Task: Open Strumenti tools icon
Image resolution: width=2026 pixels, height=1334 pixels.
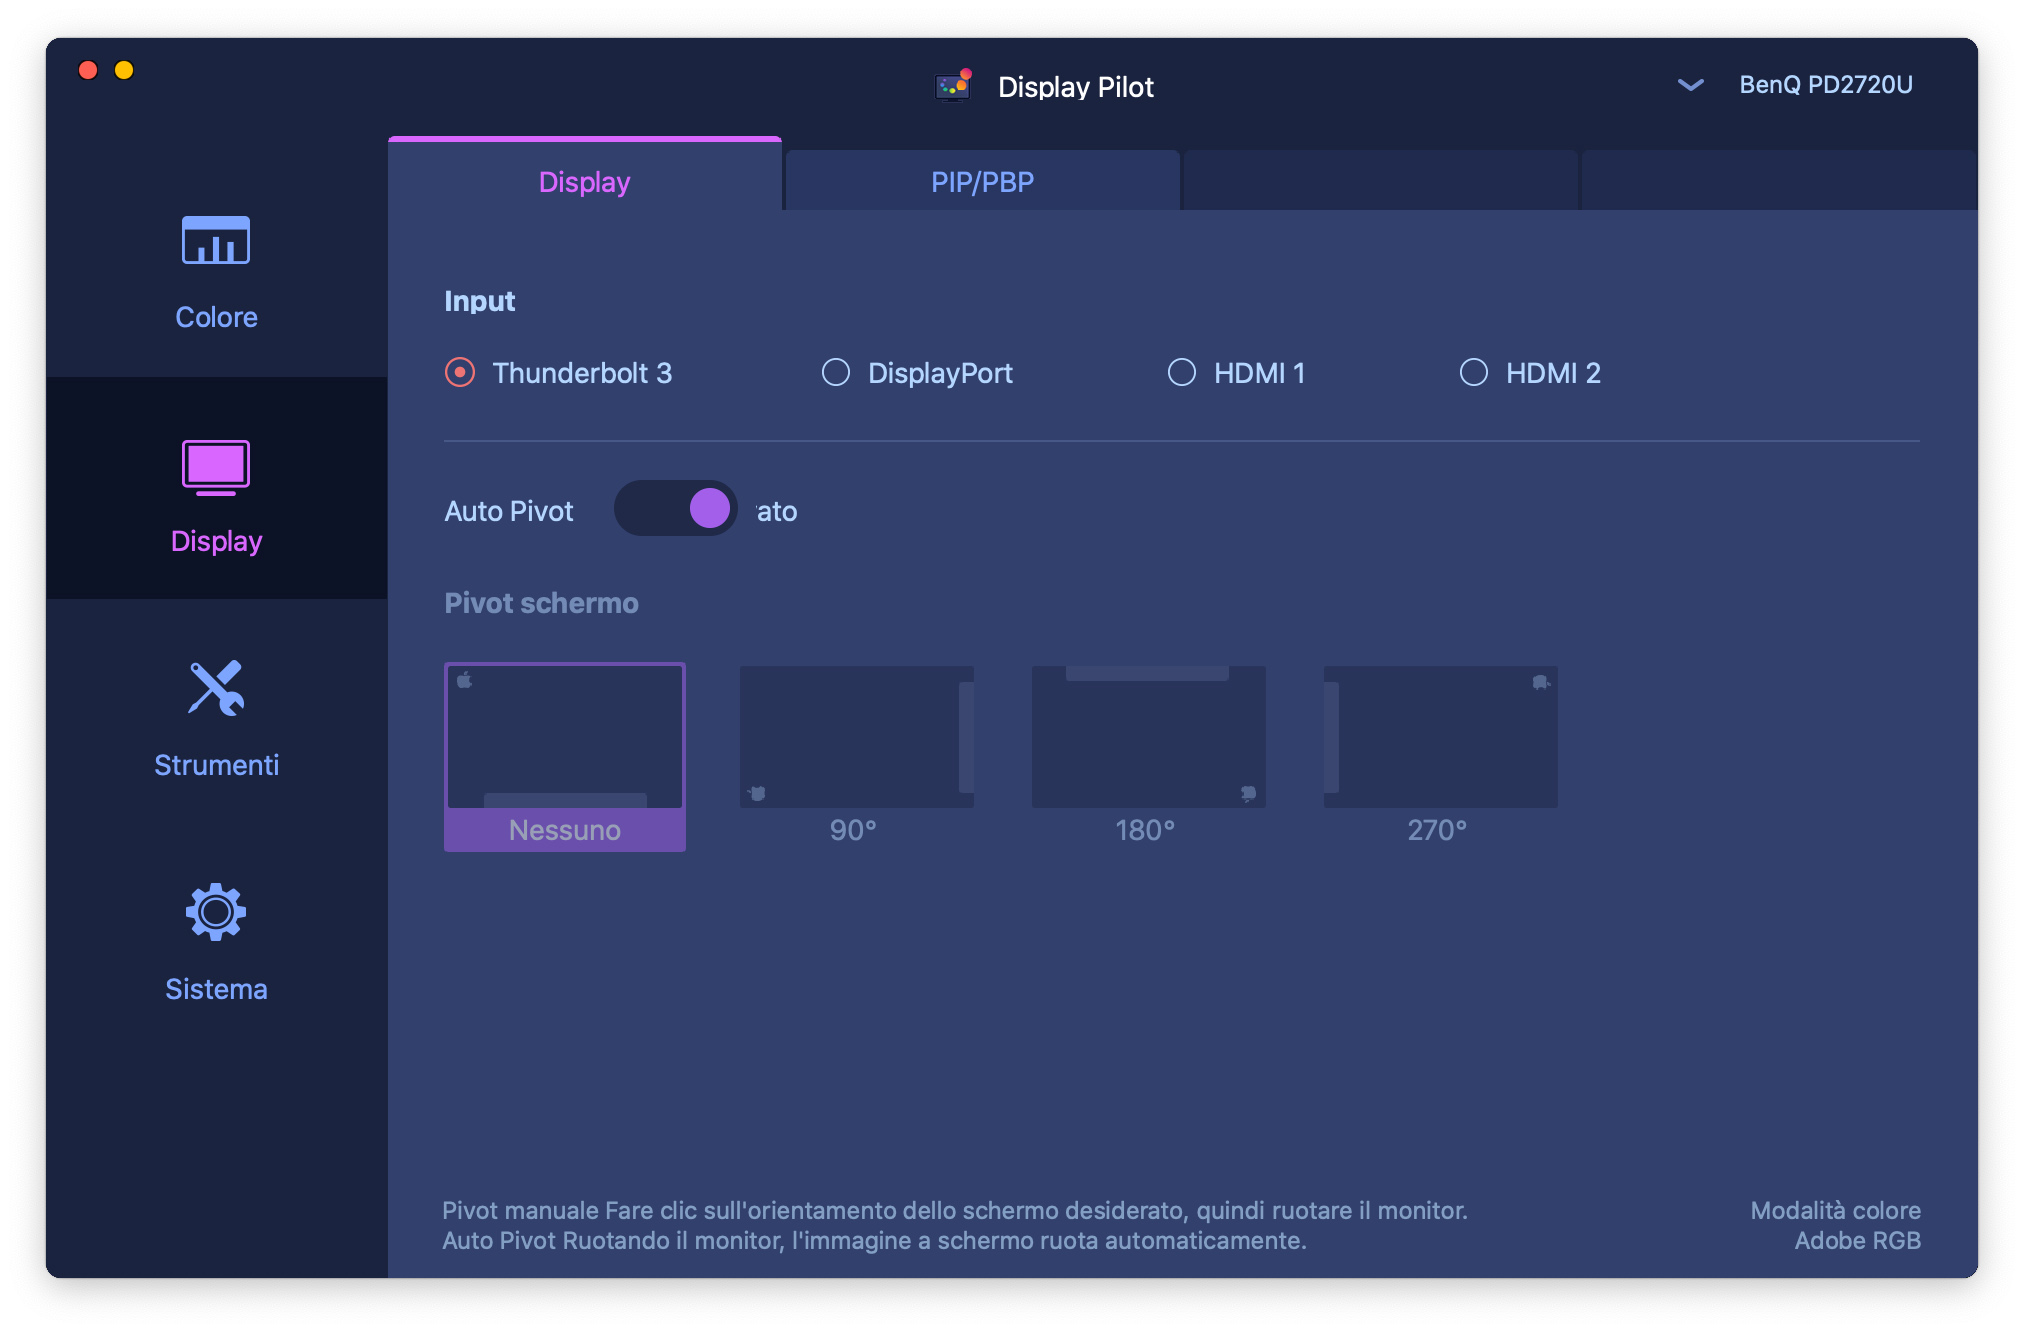Action: tap(216, 689)
